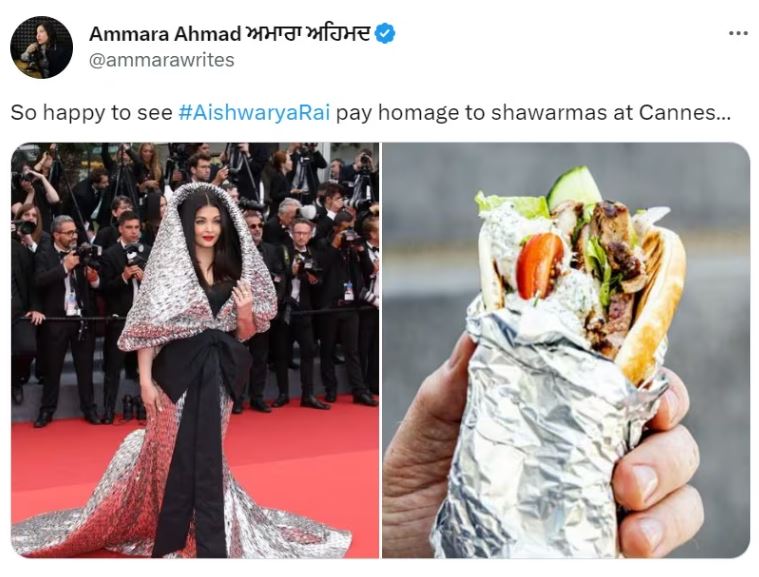Image resolution: width=759 pixels, height=577 pixels.
Task: Open the red carpet photo on left
Action: pos(195,350)
